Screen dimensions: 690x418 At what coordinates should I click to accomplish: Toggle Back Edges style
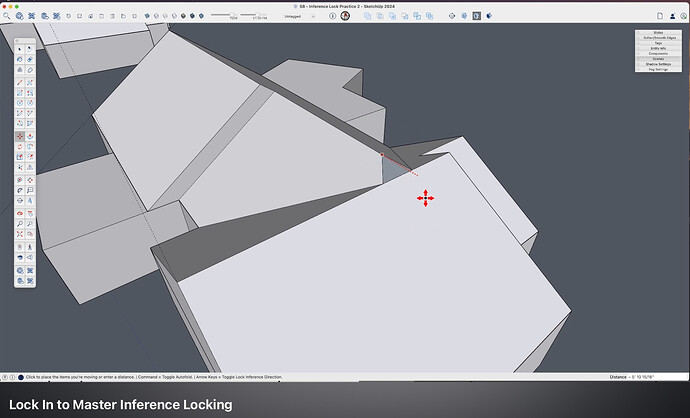coord(156,16)
